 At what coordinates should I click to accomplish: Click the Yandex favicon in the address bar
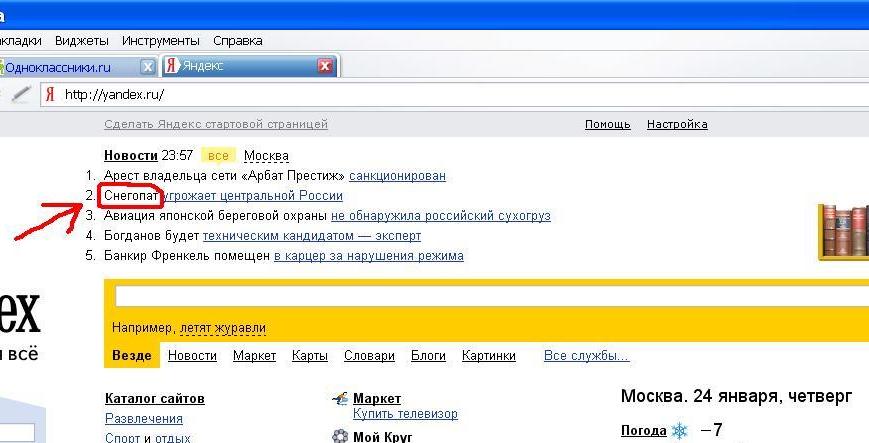click(50, 95)
